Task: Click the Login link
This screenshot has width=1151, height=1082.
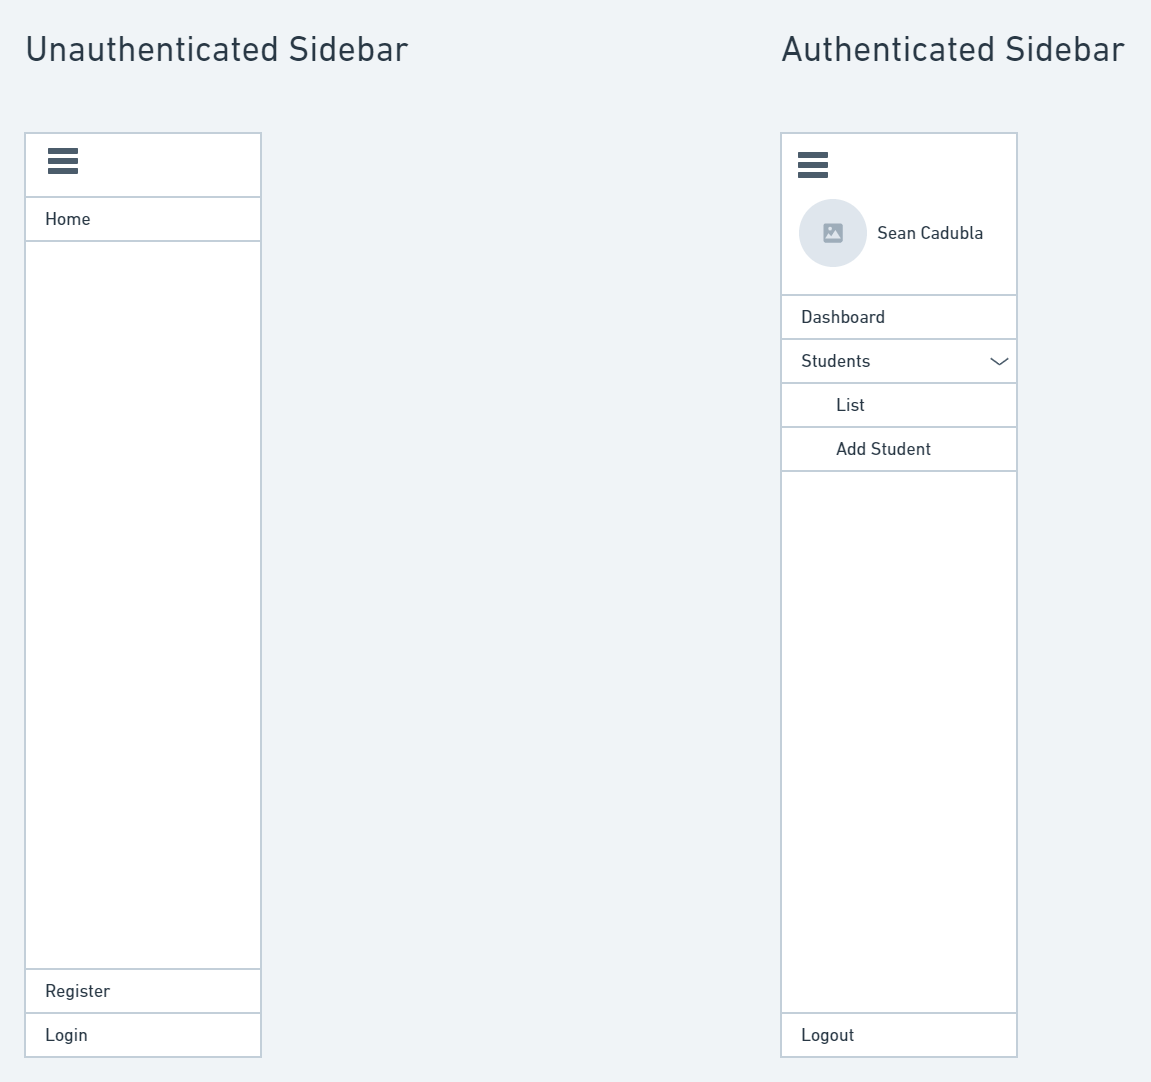Action: point(67,1035)
